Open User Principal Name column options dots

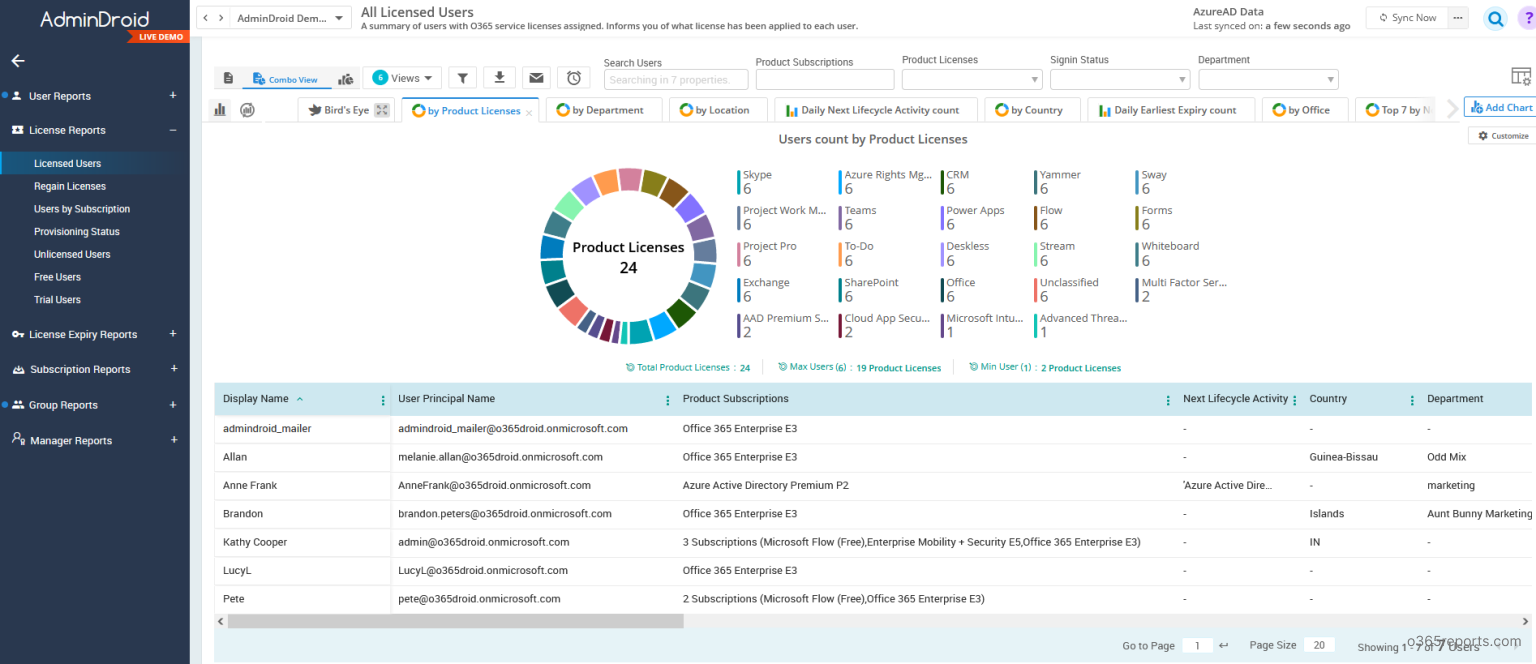[x=668, y=400]
